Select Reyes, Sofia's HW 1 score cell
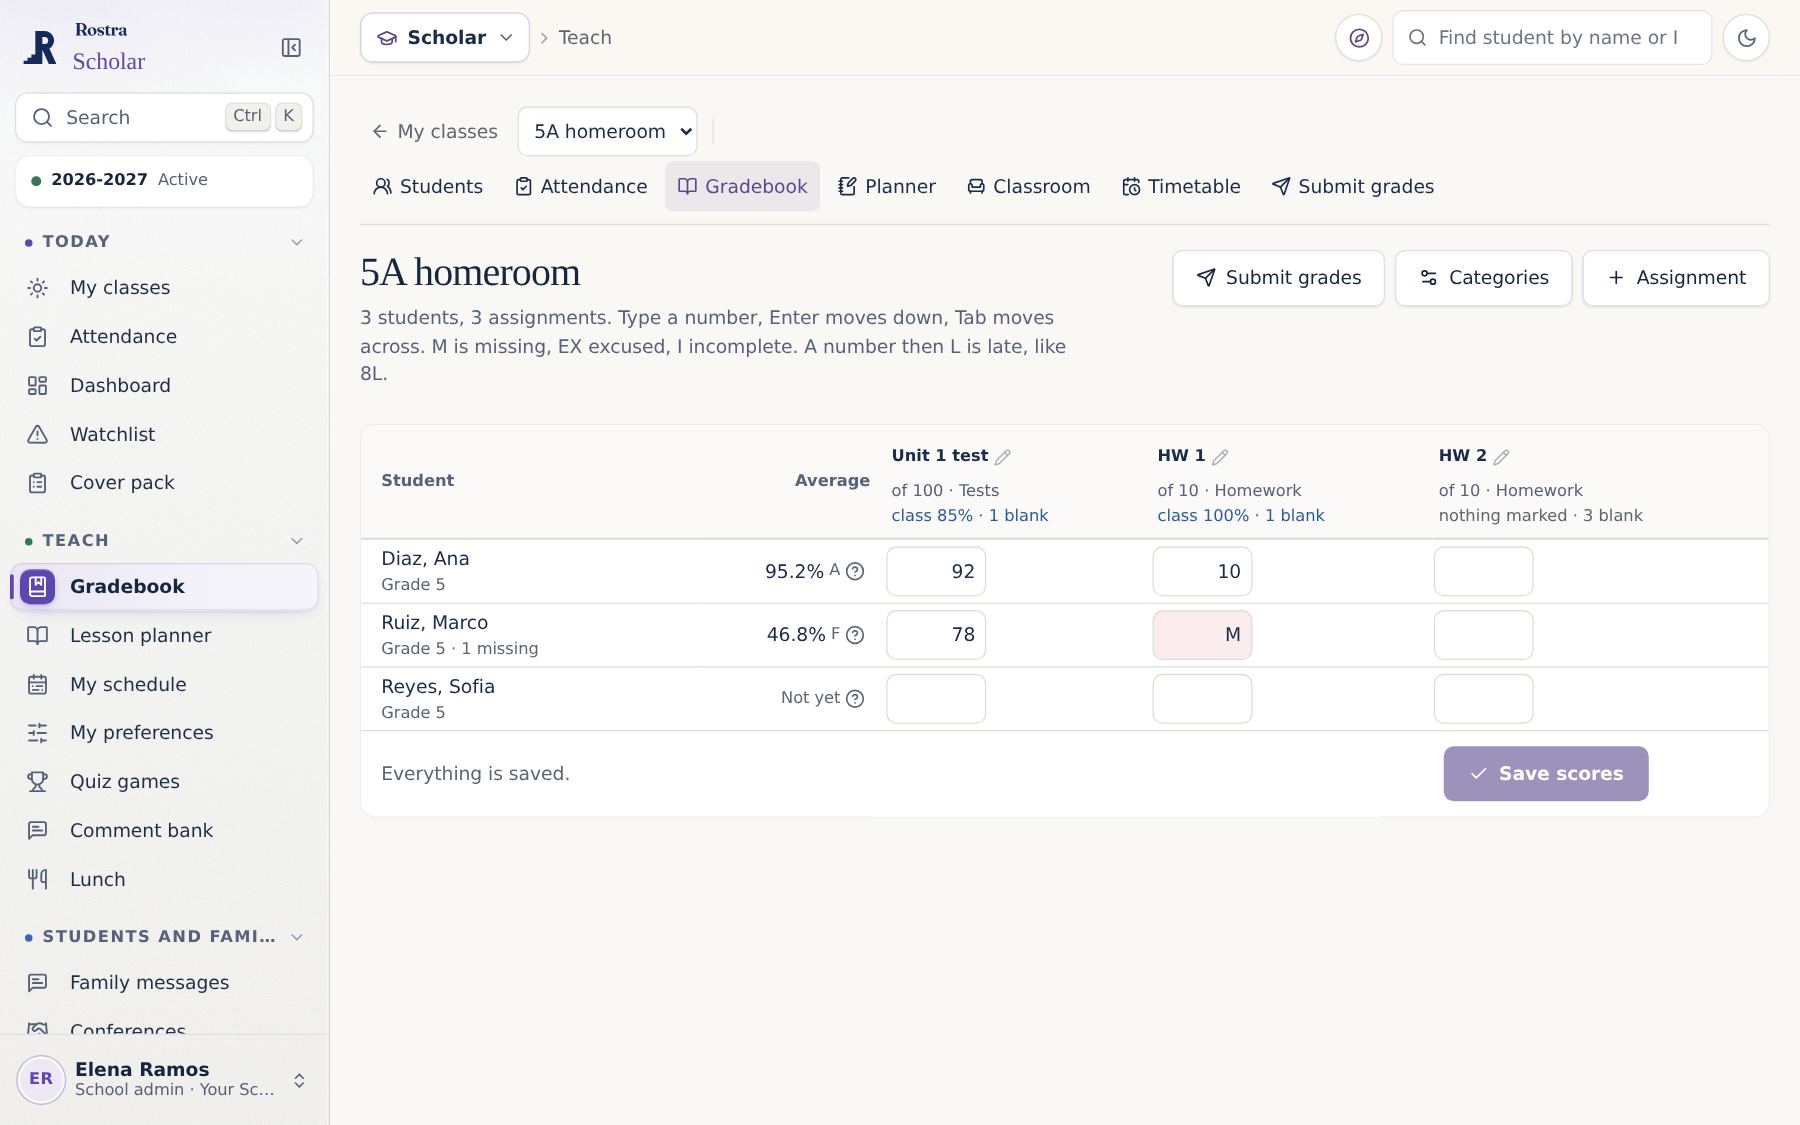Viewport: 1800px width, 1125px height. click(1202, 699)
